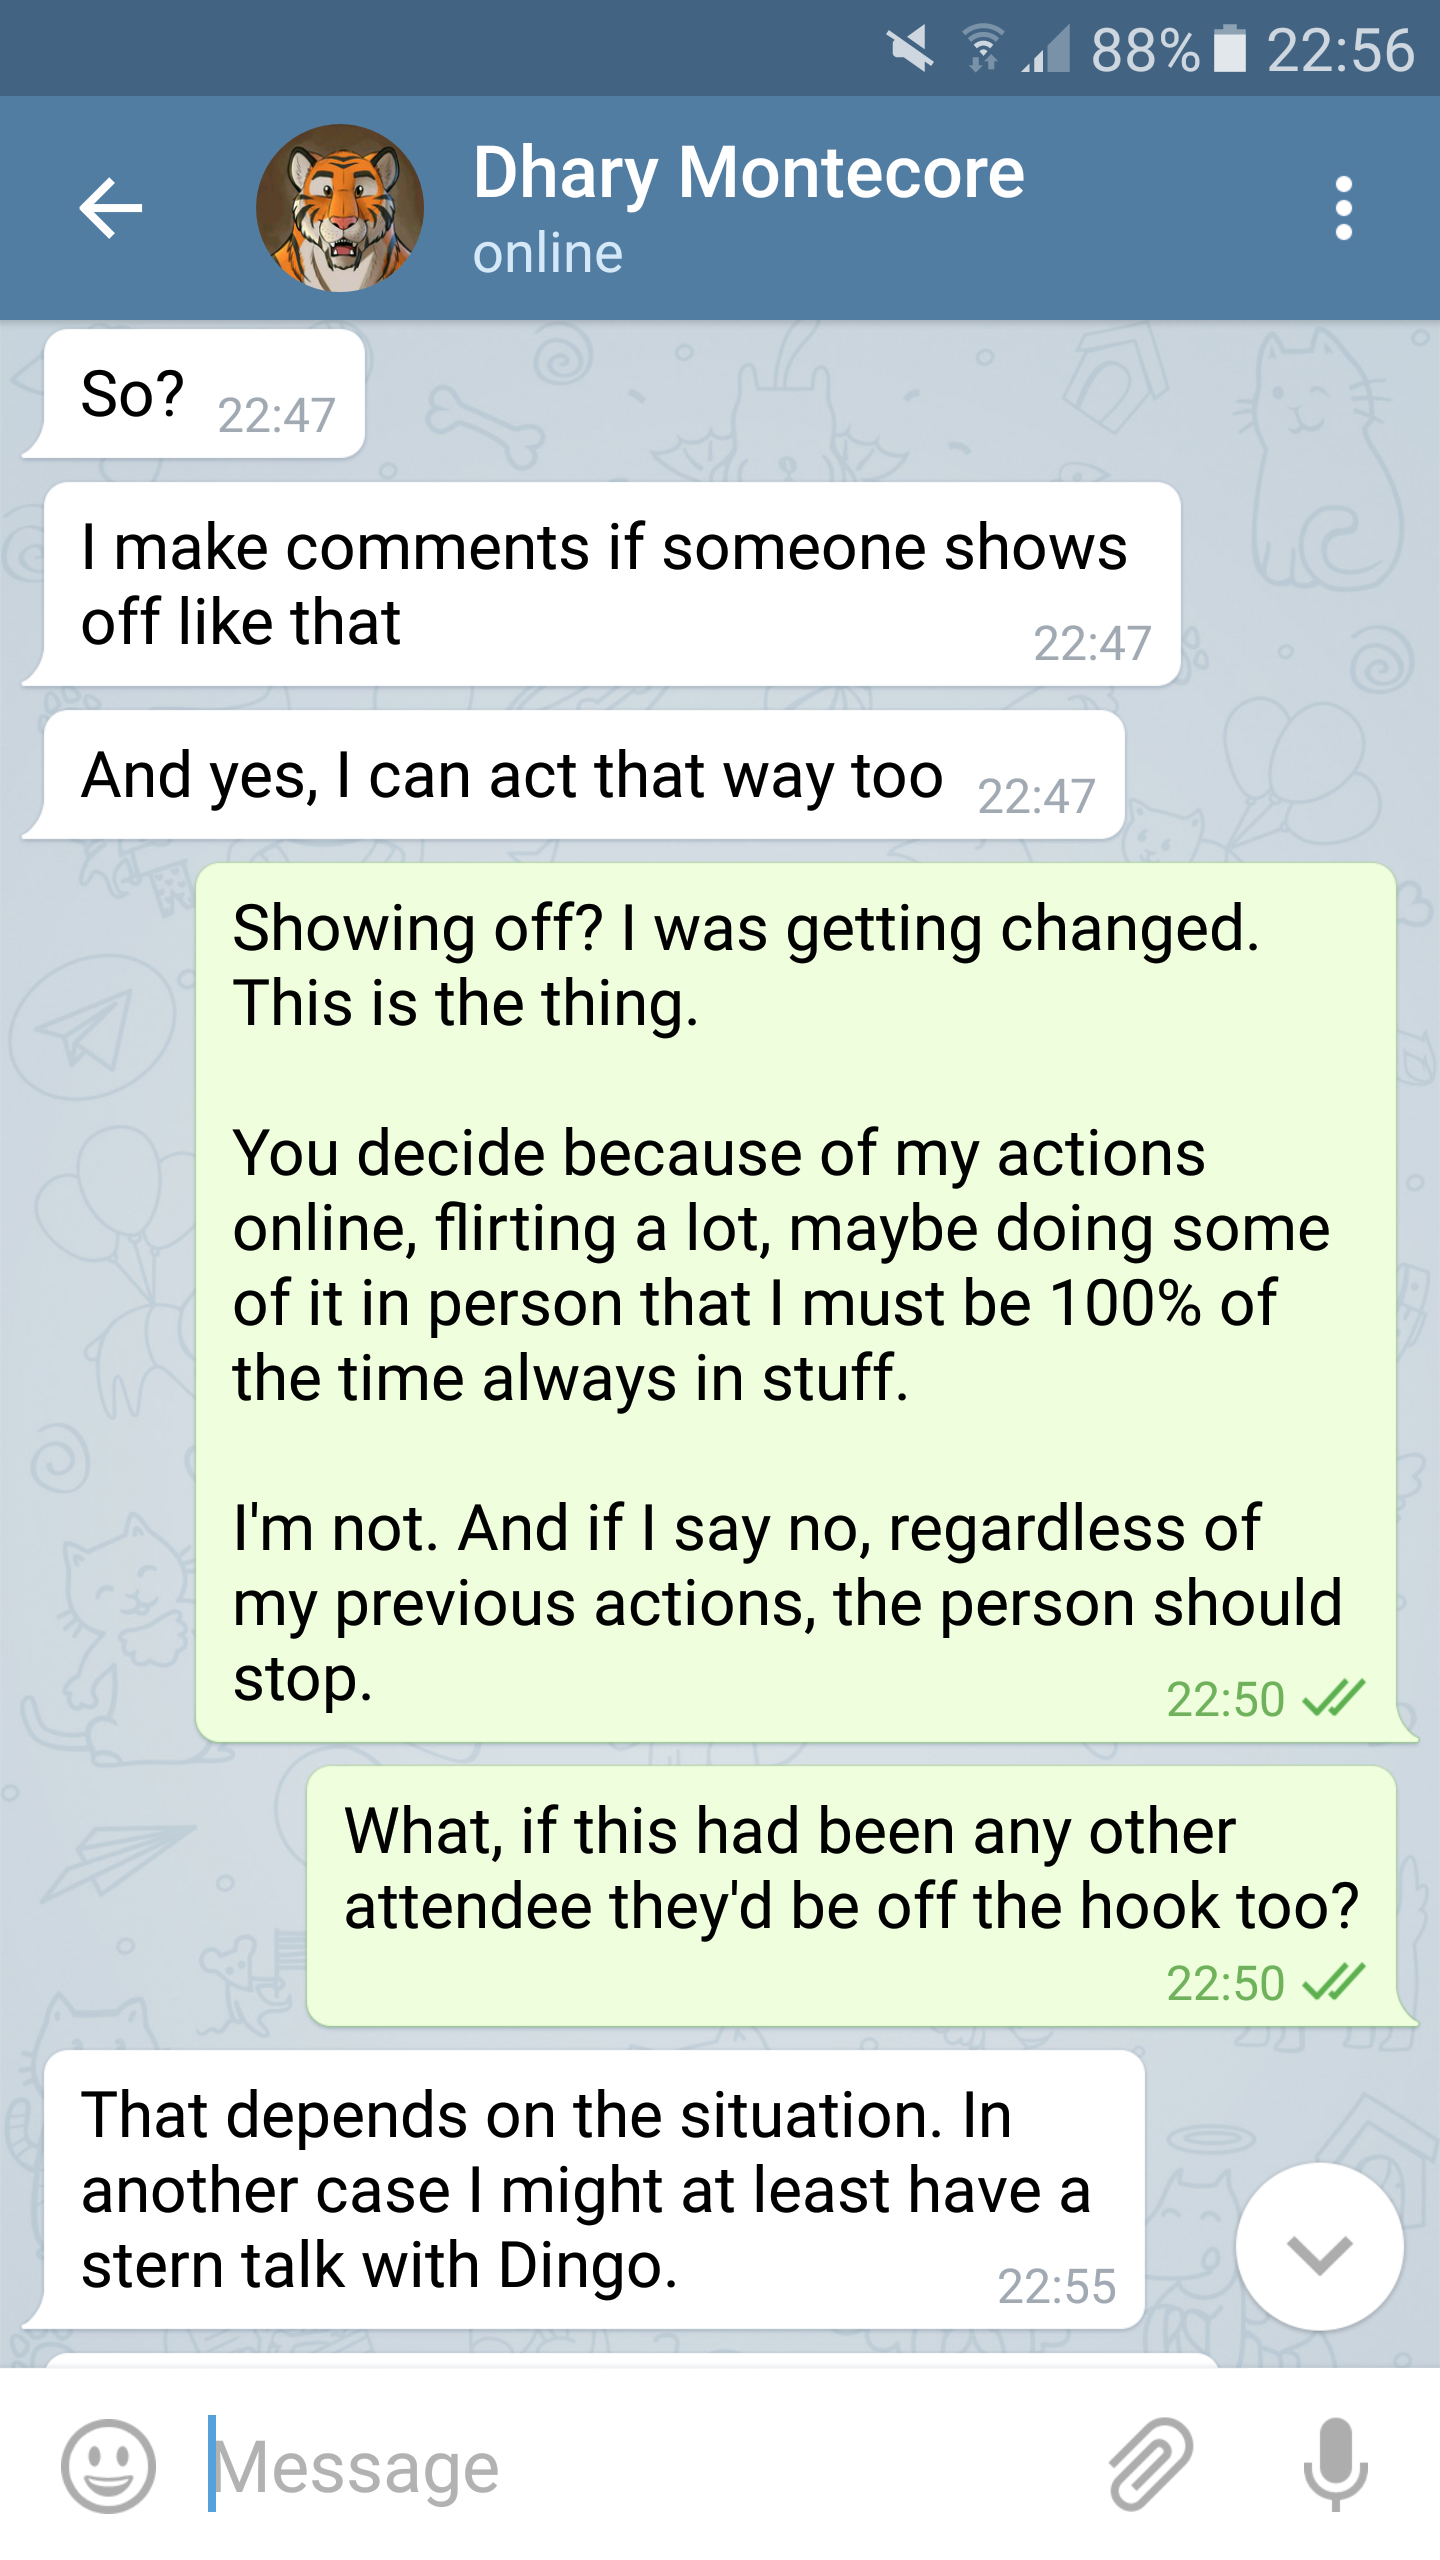This screenshot has width=1440, height=2560.
Task: Tap the battery icon in status bar
Action: 1230,50
